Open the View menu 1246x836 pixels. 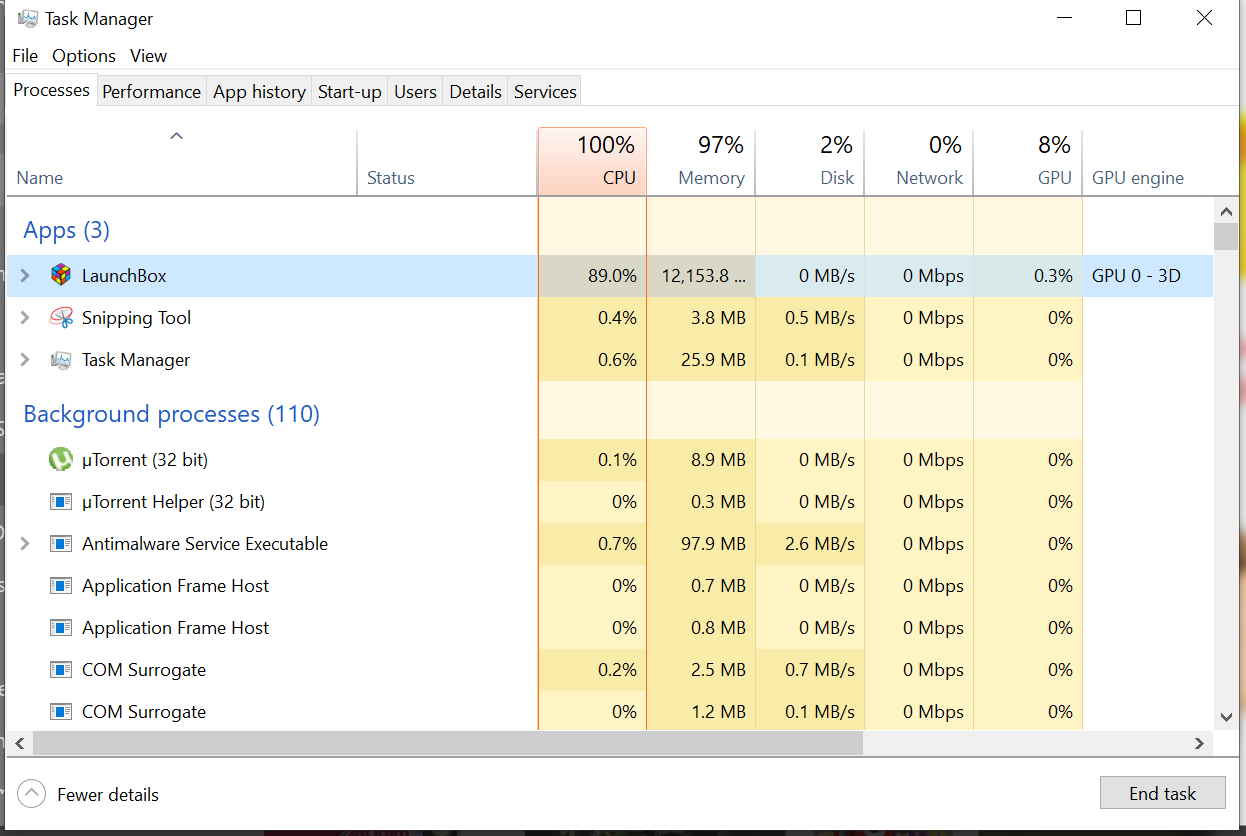(148, 56)
